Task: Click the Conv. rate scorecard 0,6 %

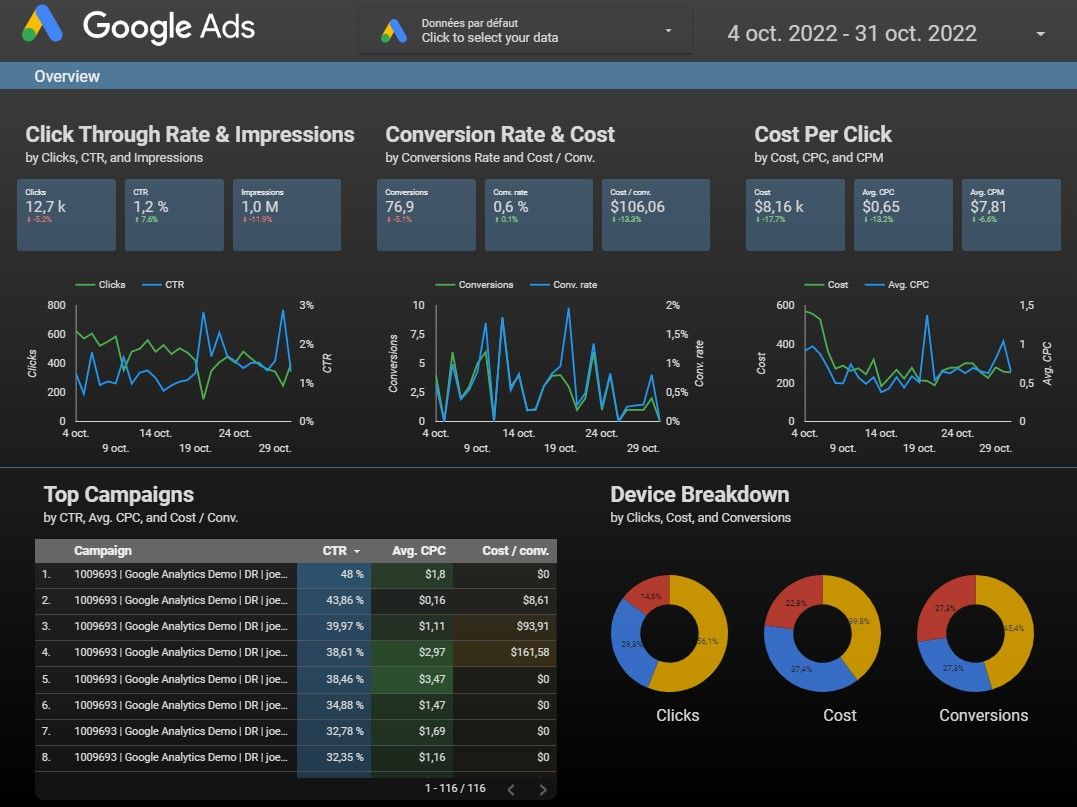Action: (538, 215)
